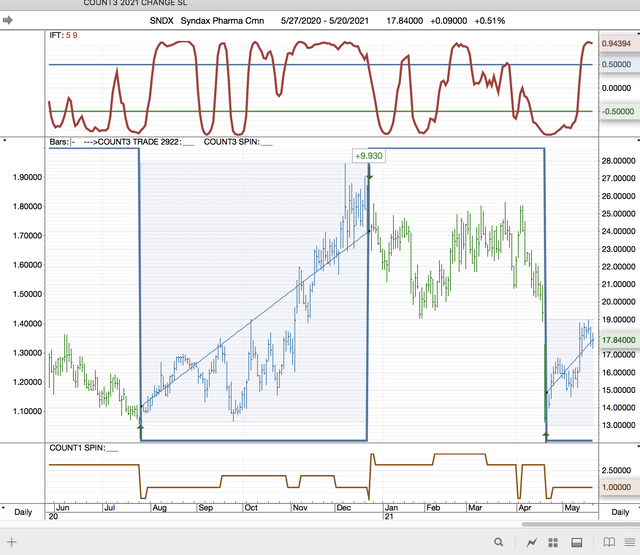Open the list lines icon at bottom right
Viewport: 640px width, 555px height.
tap(630, 542)
